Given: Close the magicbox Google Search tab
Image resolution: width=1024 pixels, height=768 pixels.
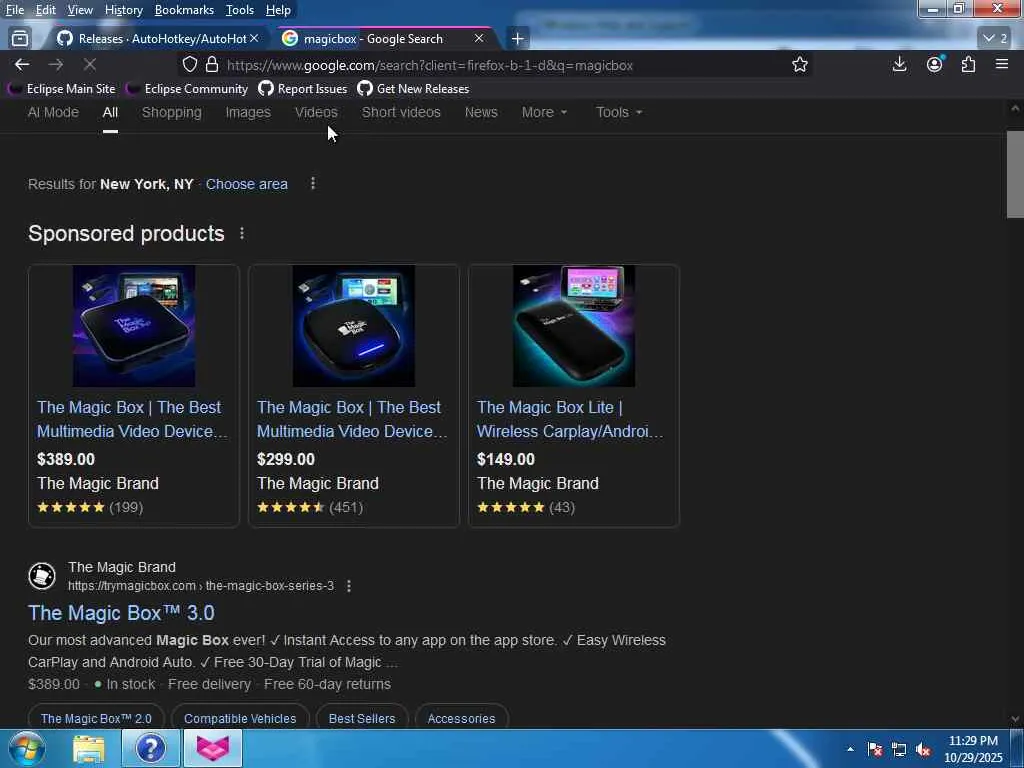Looking at the screenshot, I should coord(479,39).
